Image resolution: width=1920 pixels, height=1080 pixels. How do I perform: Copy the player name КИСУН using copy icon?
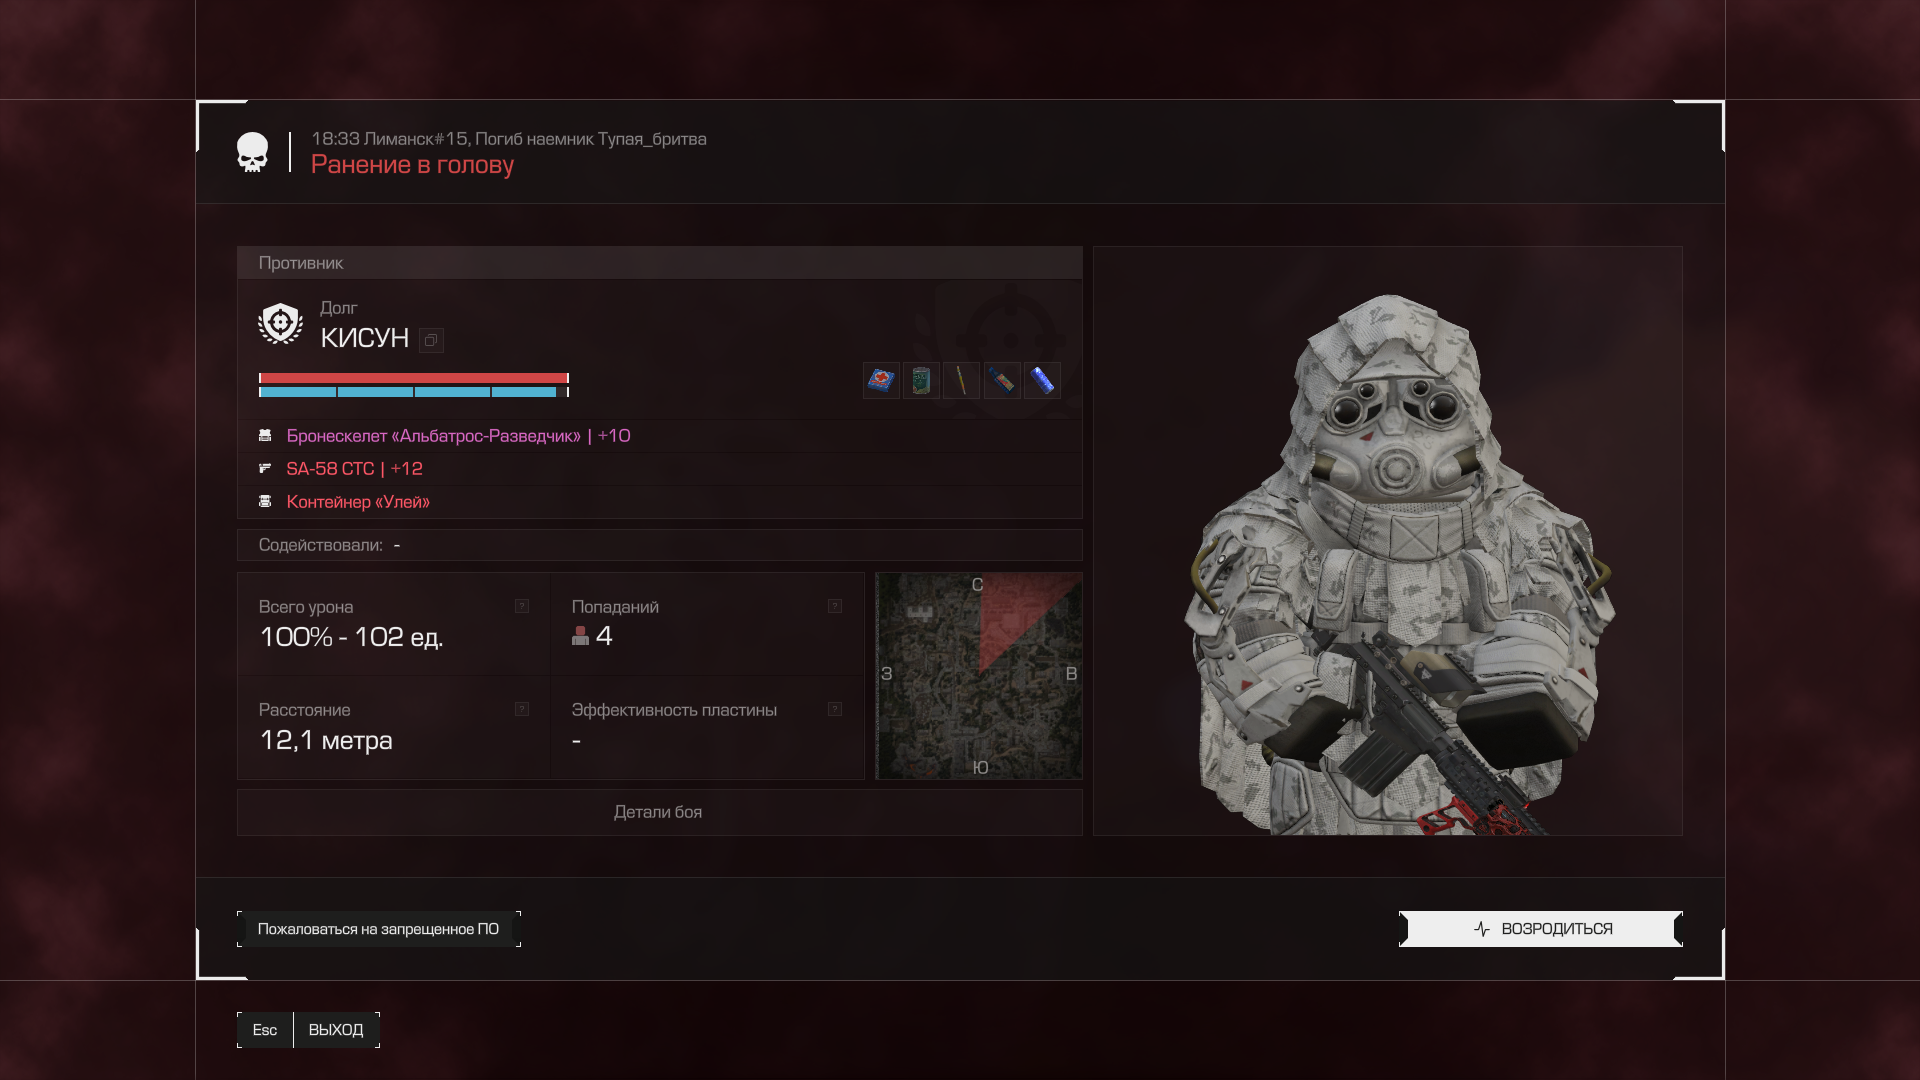(x=431, y=340)
